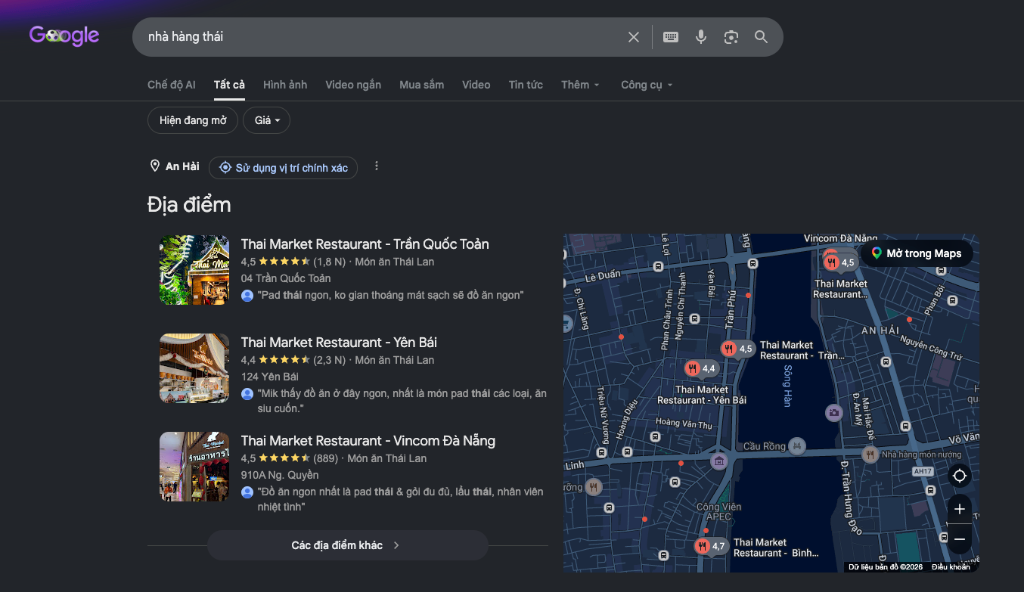Click the "Công Viên APEC" label on map
Screen dimensions: 1024x592
click(718, 511)
